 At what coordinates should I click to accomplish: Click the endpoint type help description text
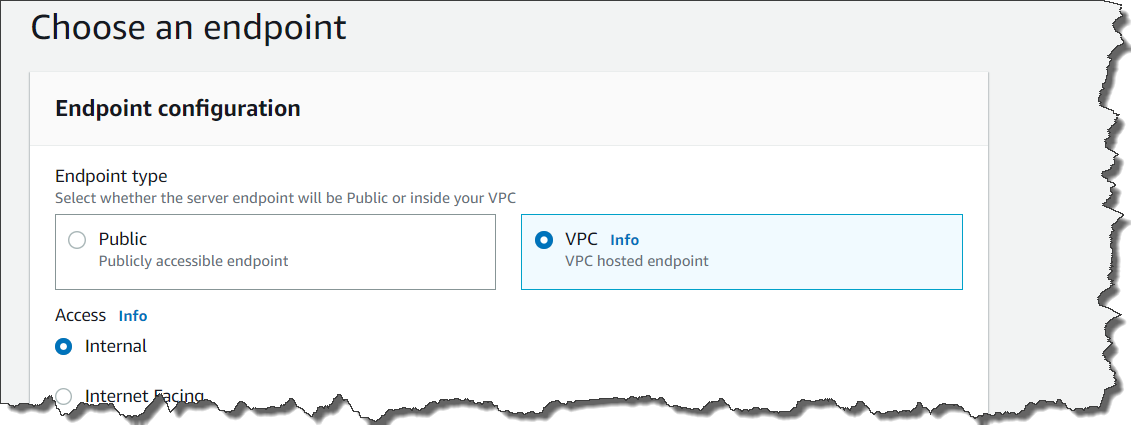pyautogui.click(x=291, y=198)
